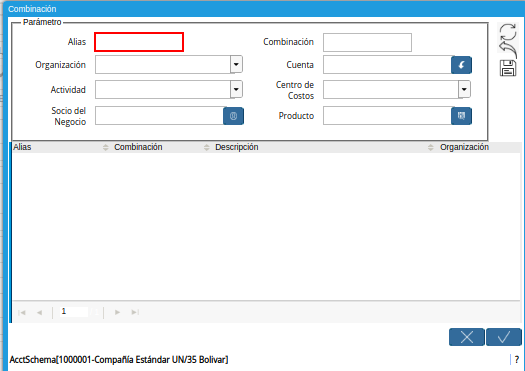
Task: Sort by the Combinación column header
Action: click(x=138, y=147)
